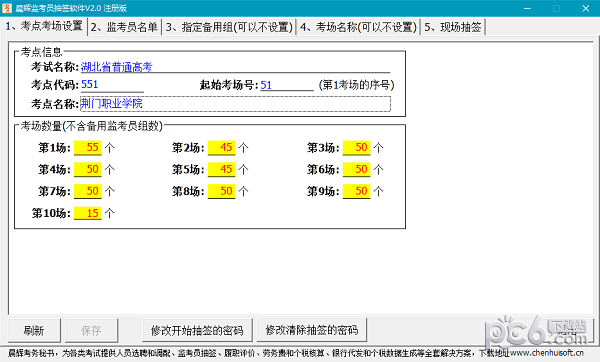The height and width of the screenshot is (362, 600).
Task: Select the 第4场 count field
Action: [88, 170]
